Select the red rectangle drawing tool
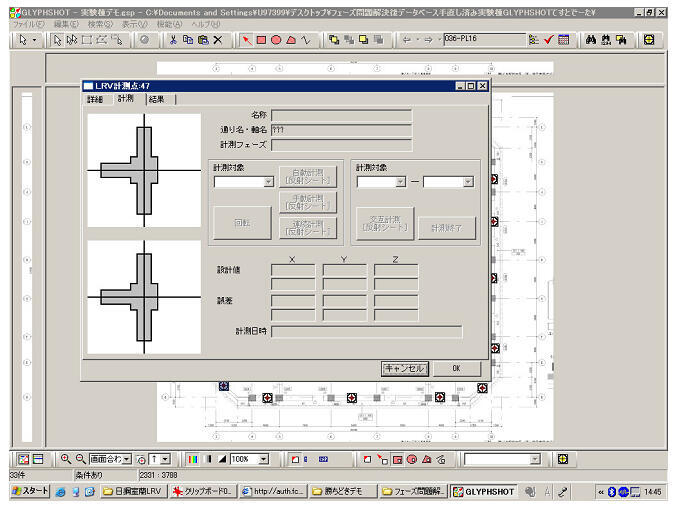Screen dimensions: 679x513 click(x=261, y=40)
